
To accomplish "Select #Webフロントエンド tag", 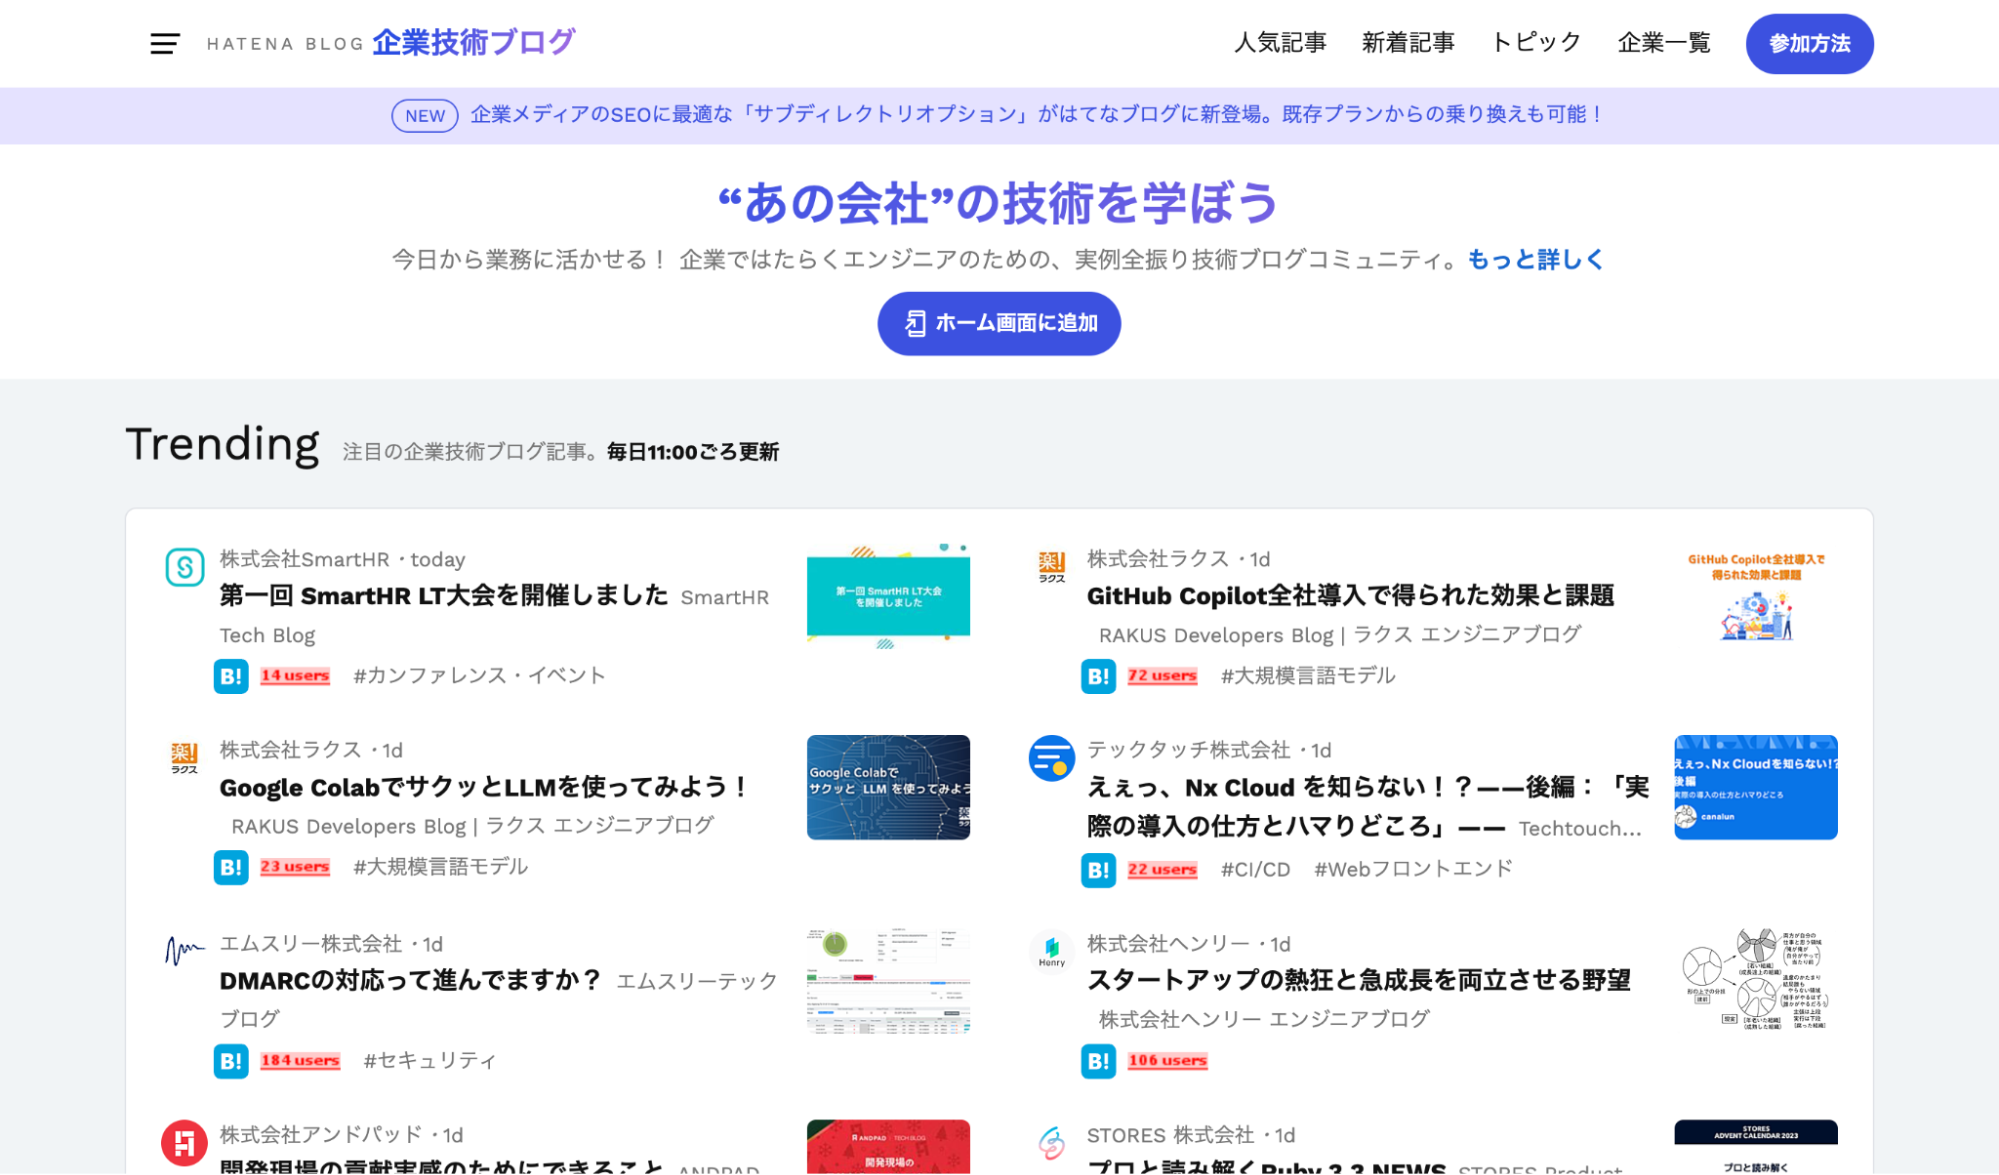I will (x=1413, y=870).
